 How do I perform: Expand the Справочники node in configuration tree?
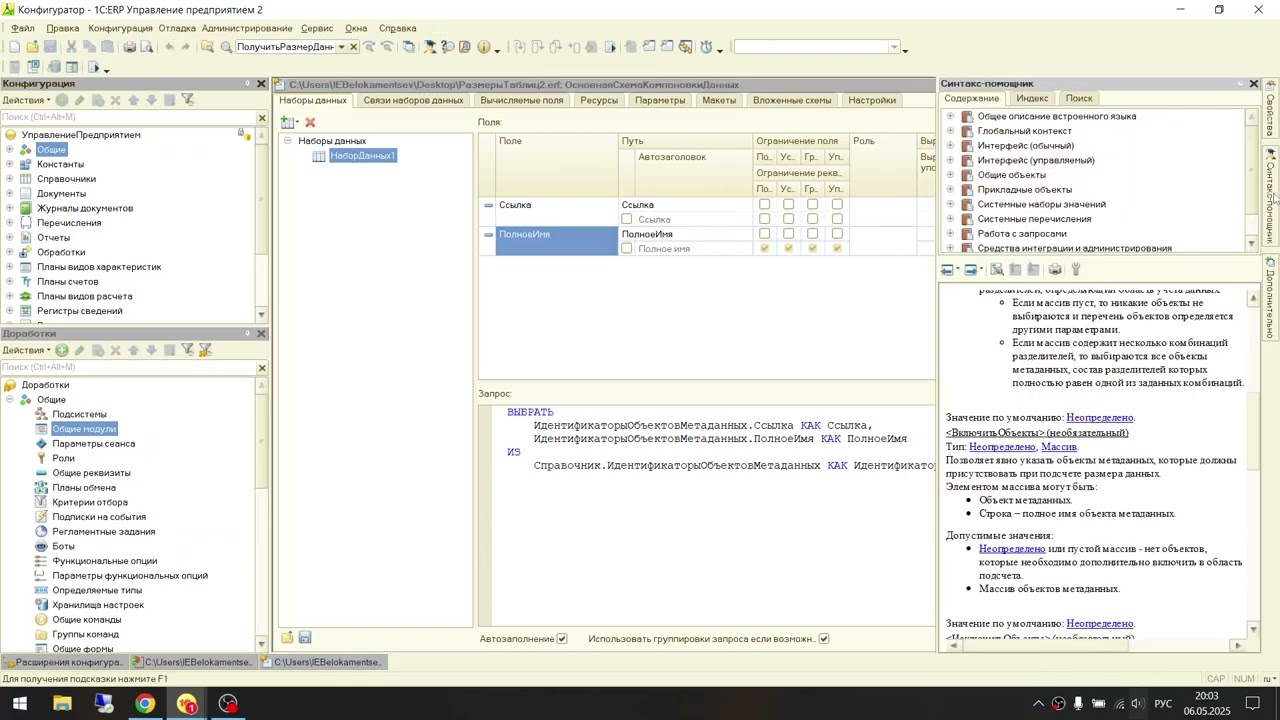(x=10, y=179)
